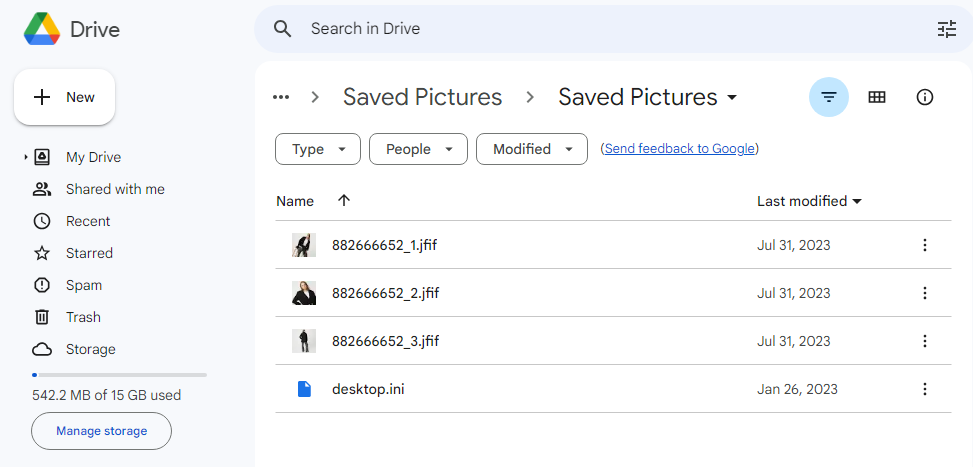Open the Recent section
This screenshot has height=467, width=973.
tap(87, 221)
